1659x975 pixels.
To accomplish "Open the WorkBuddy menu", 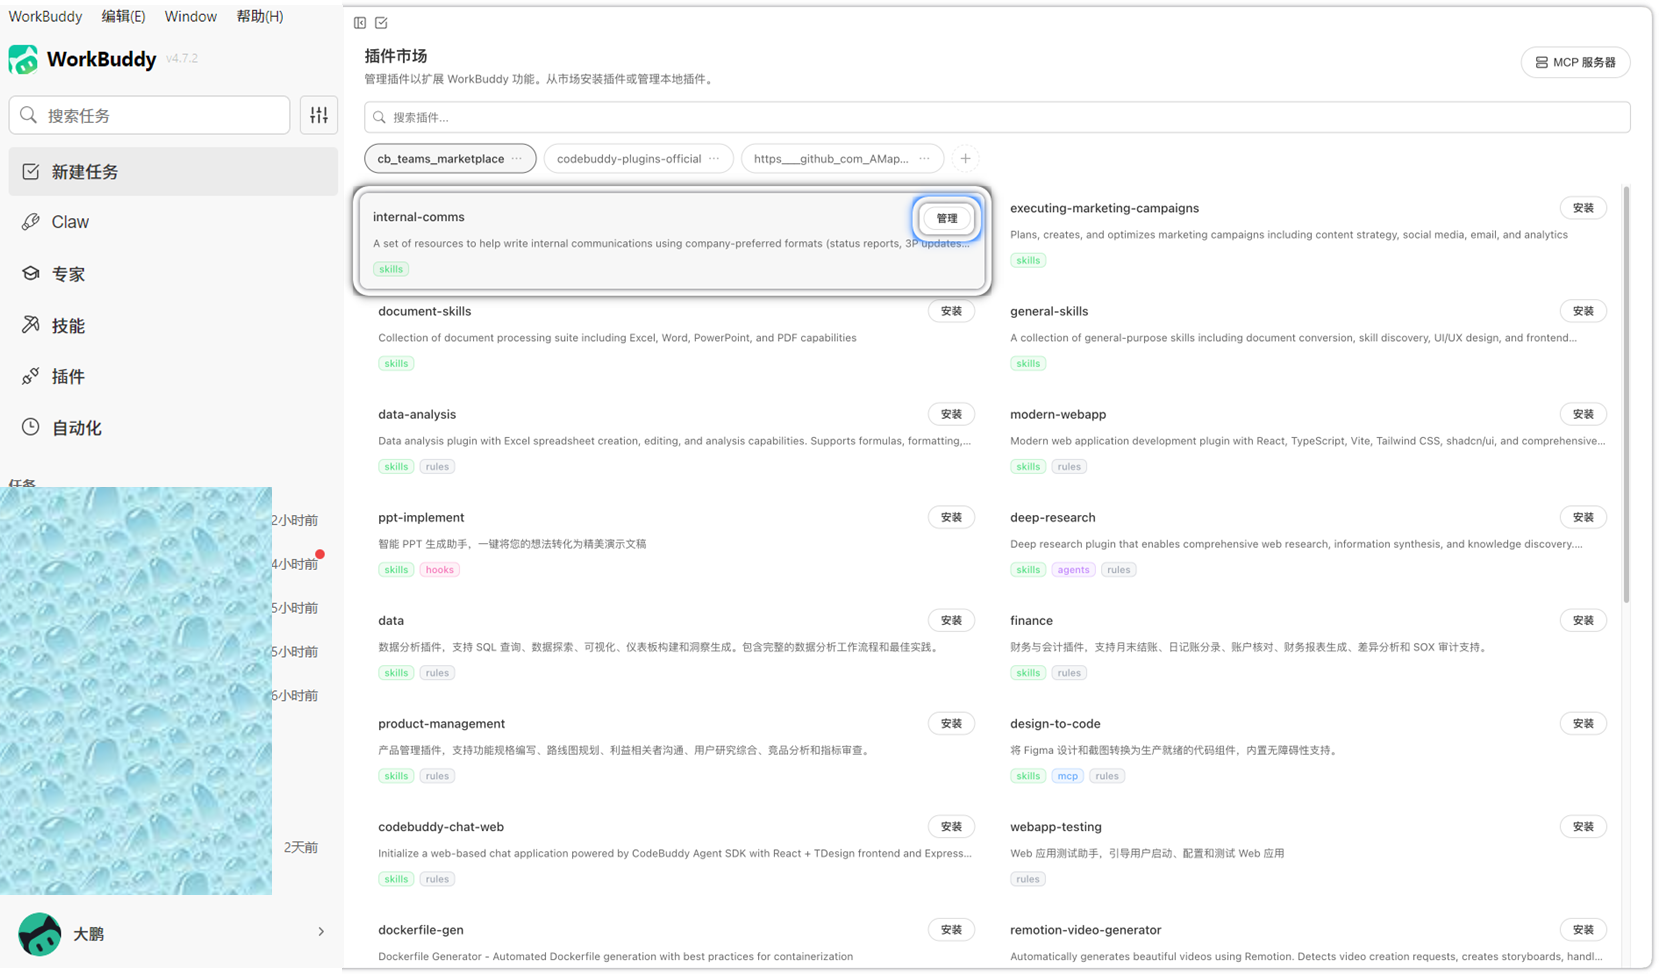I will tap(45, 16).
